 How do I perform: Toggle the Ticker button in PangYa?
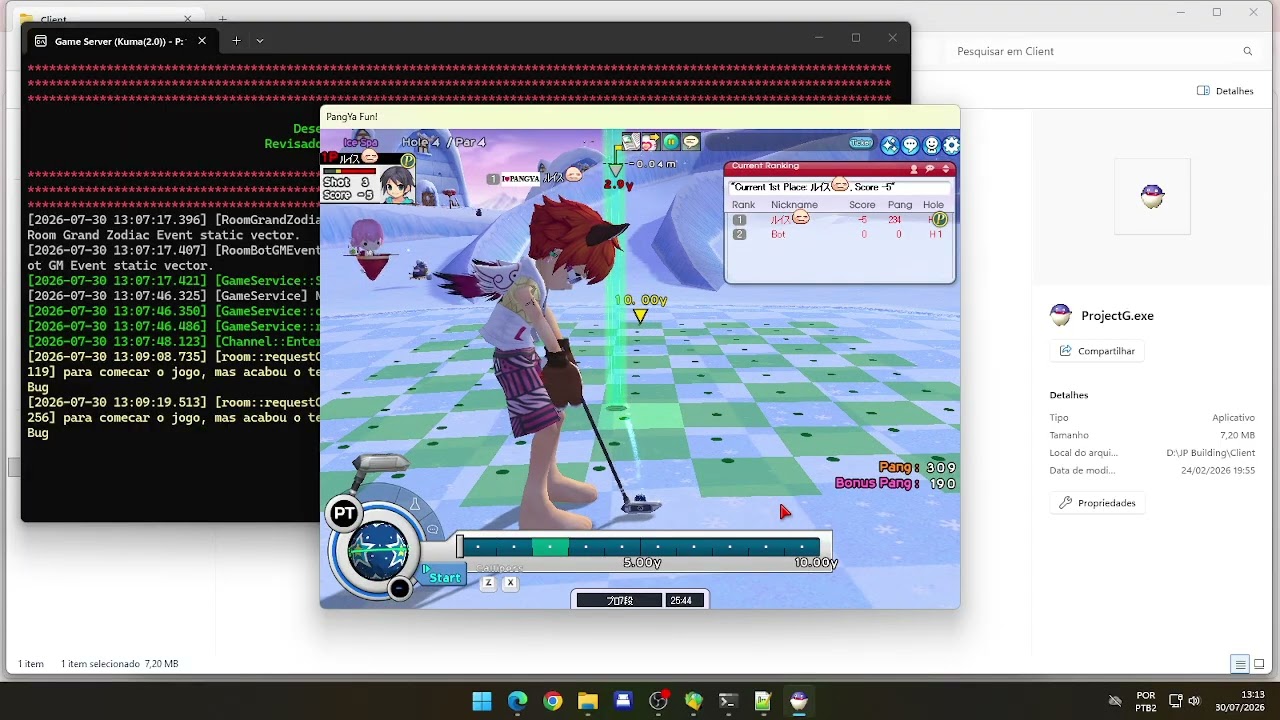coord(861,143)
